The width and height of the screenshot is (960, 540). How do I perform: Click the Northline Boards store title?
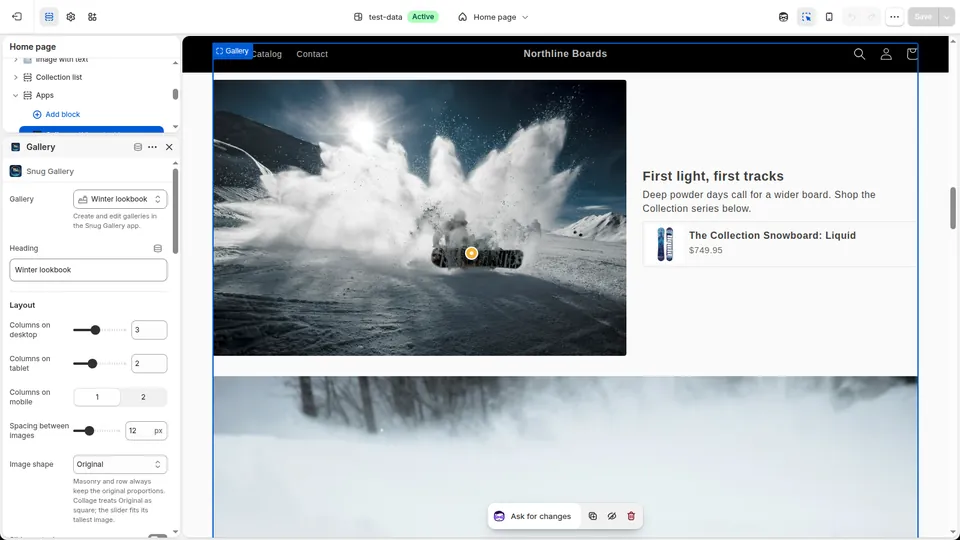pyautogui.click(x=565, y=54)
